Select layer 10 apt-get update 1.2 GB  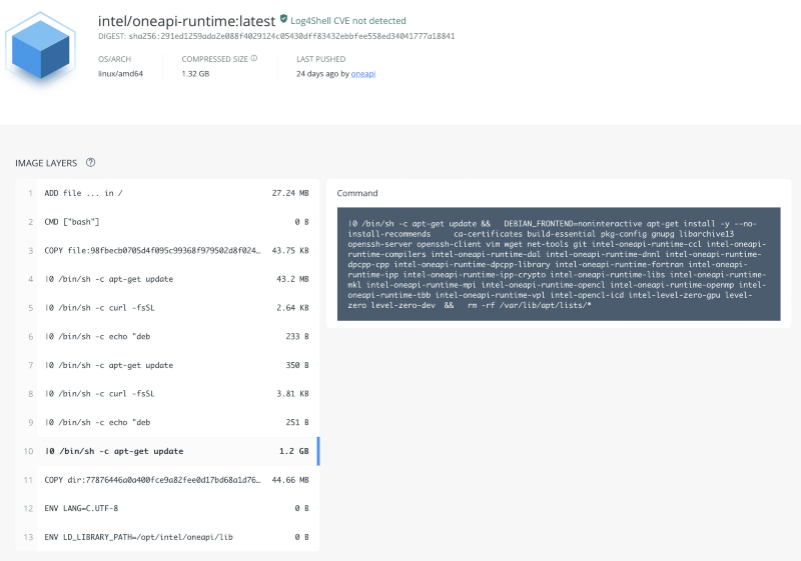[167, 451]
